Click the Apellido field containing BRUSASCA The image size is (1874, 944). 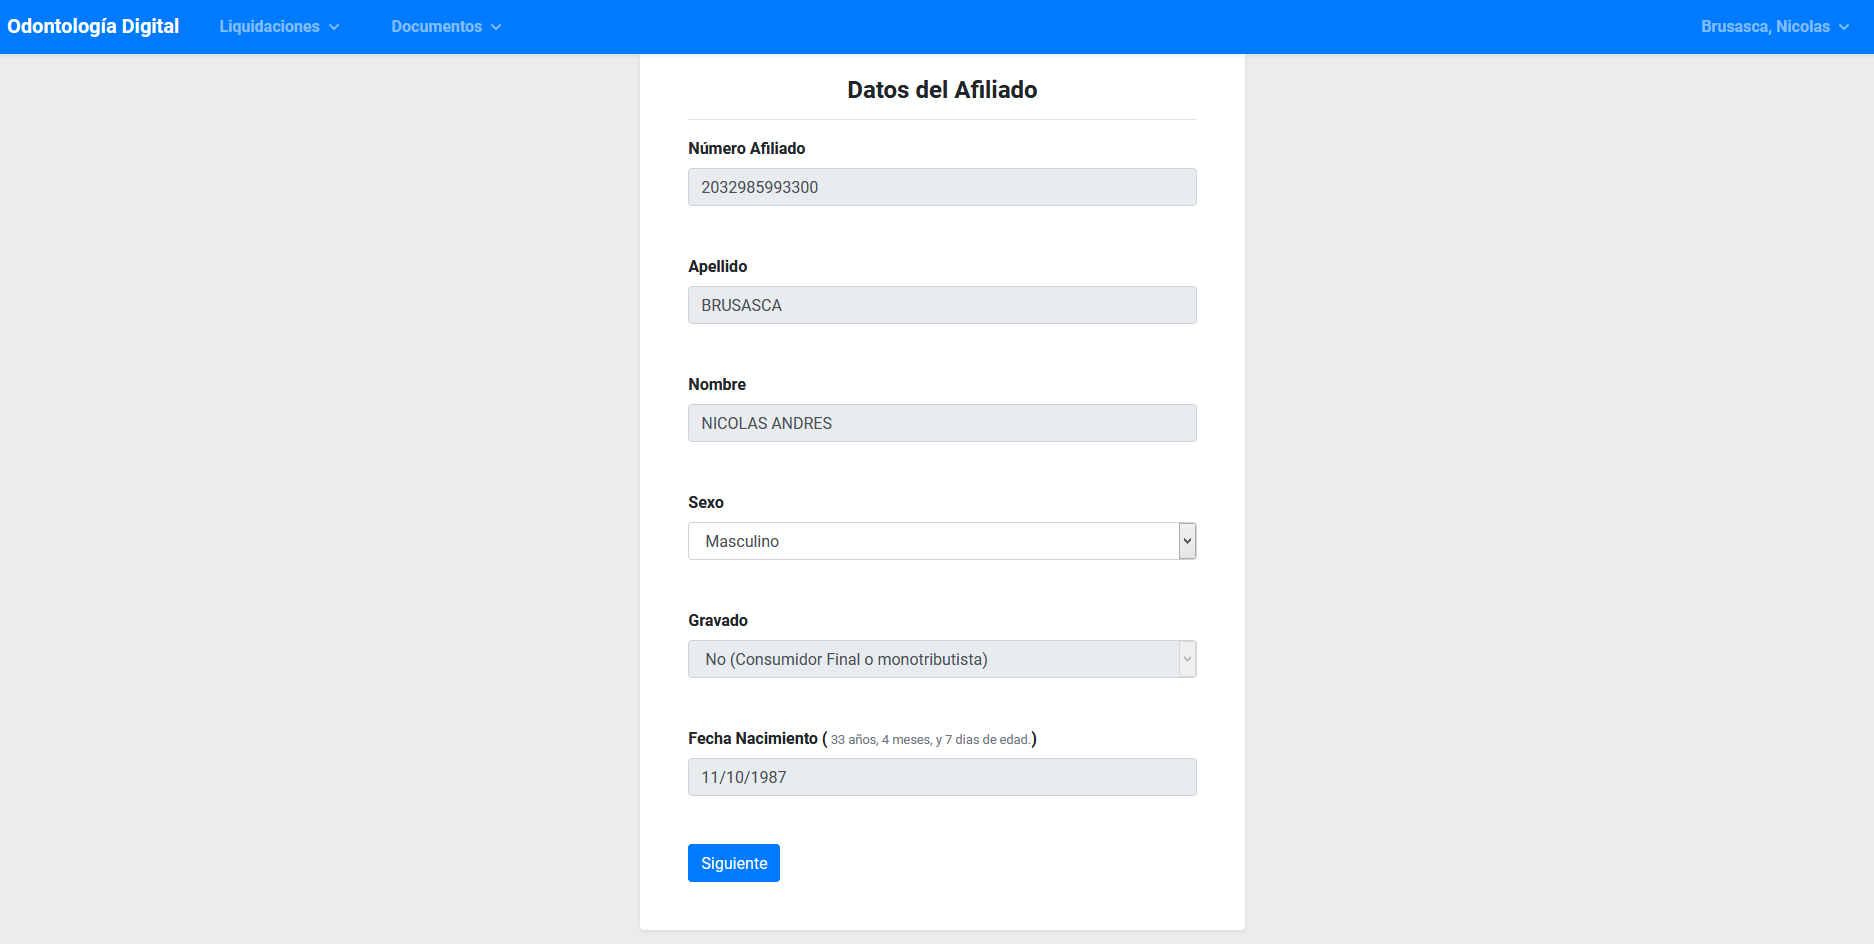[941, 305]
